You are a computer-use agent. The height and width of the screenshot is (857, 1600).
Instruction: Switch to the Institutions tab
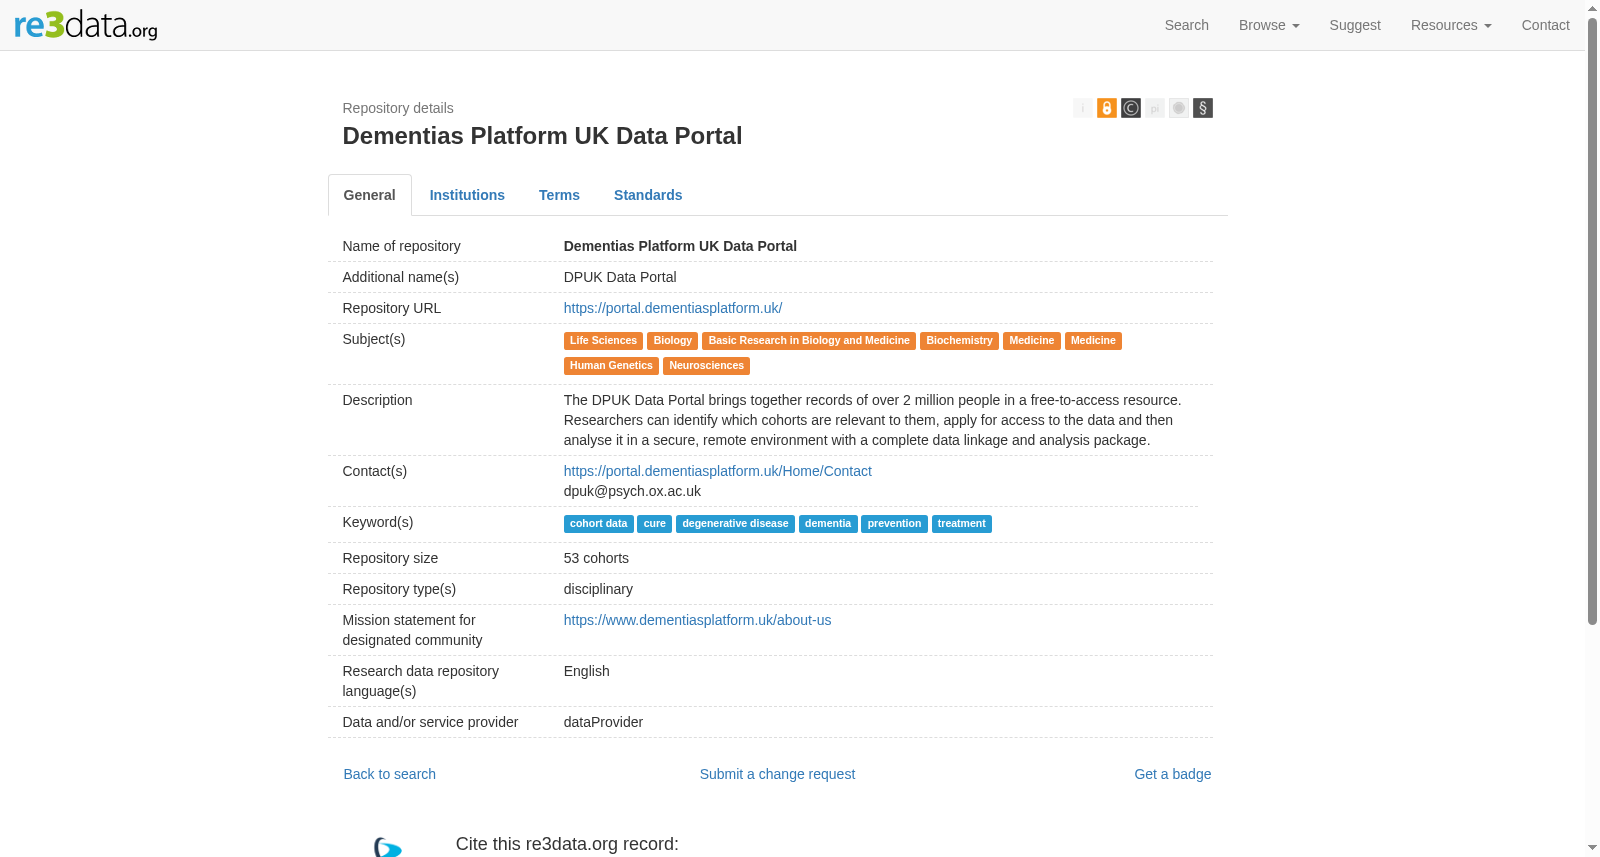pos(467,195)
